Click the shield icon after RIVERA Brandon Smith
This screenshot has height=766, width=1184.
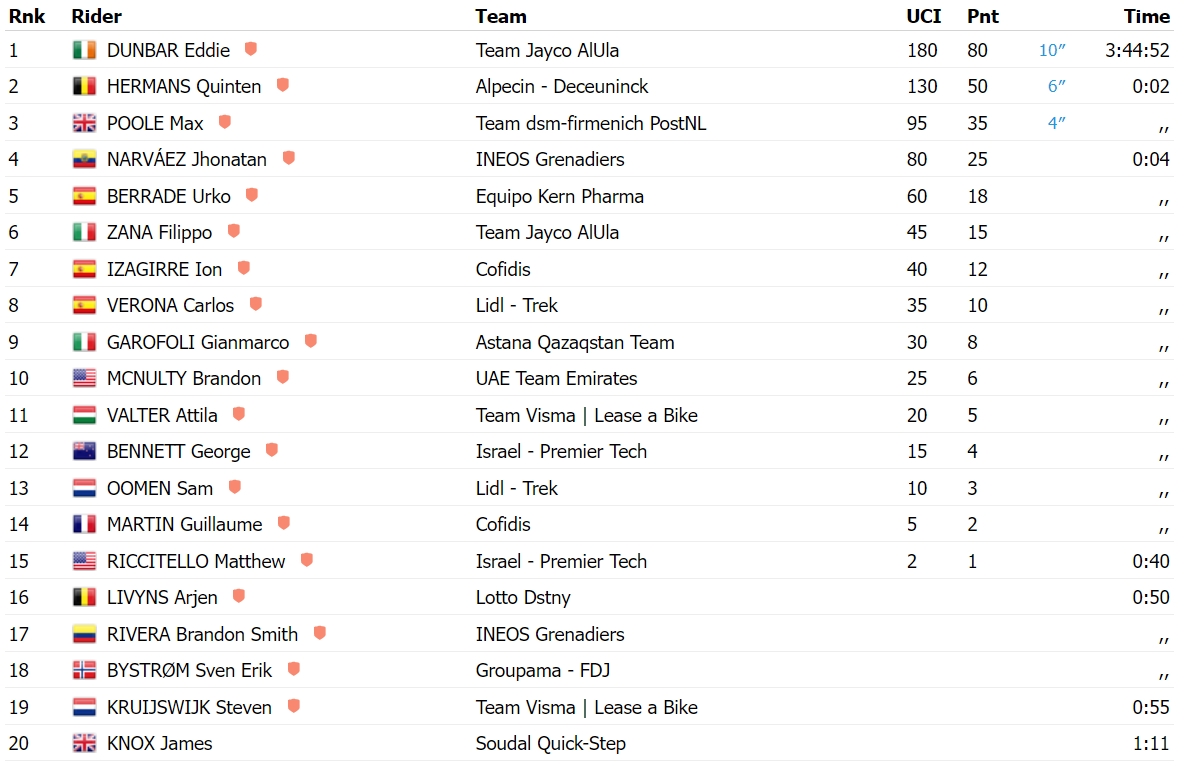point(319,633)
